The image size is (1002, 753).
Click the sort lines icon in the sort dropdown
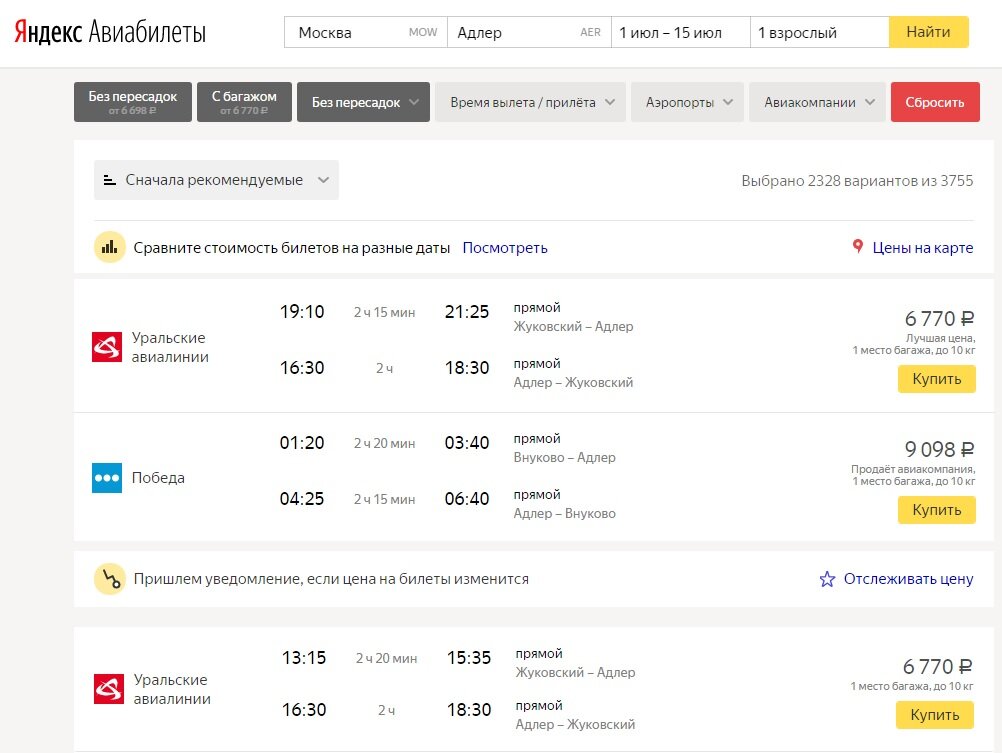coord(109,180)
